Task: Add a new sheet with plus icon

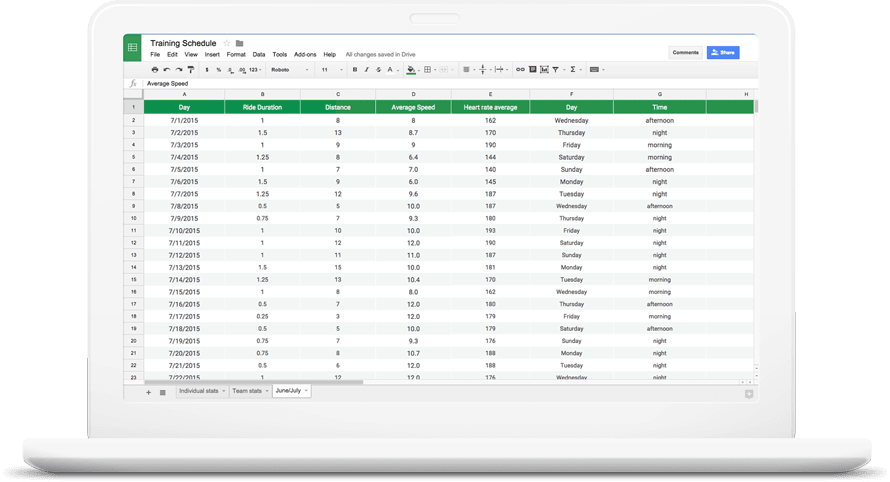Action: click(149, 392)
